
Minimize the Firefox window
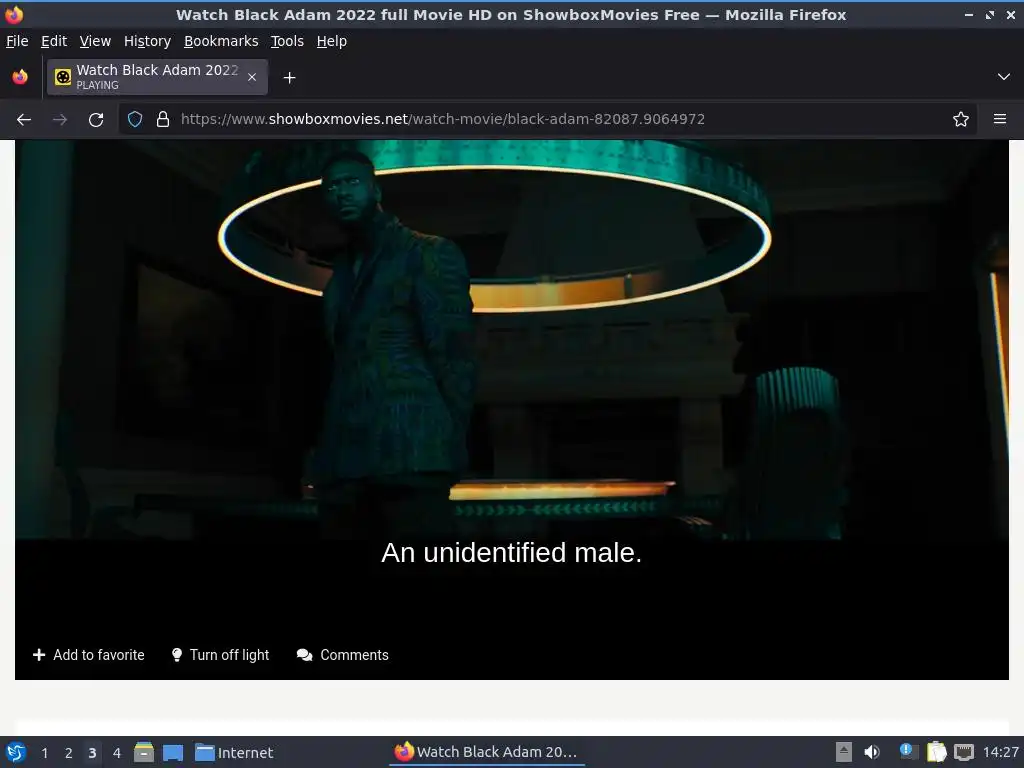pos(969,15)
